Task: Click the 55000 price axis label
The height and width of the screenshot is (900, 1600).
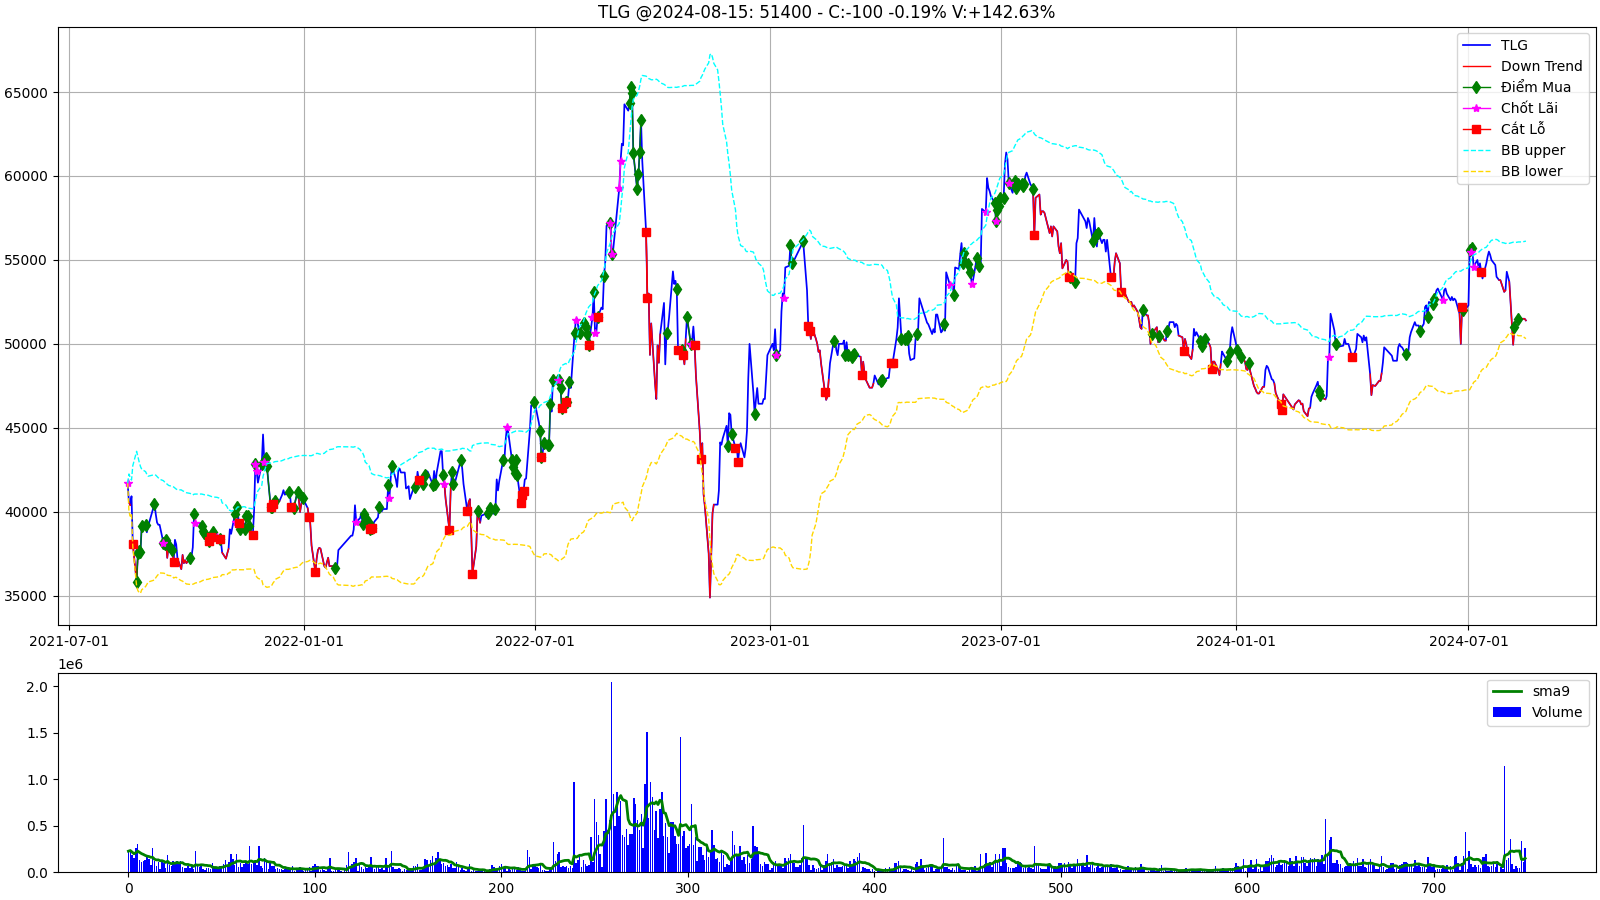Action: 26,261
